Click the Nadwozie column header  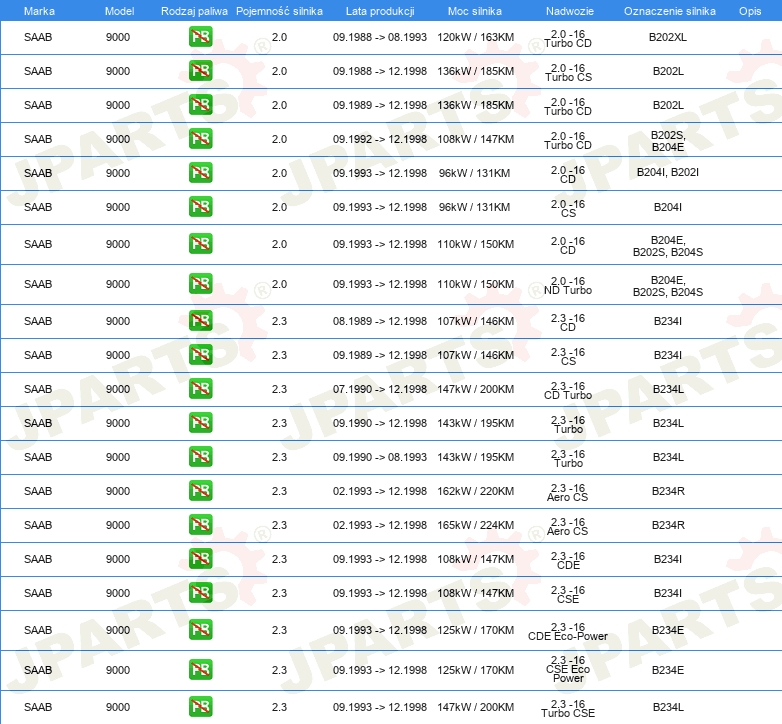click(x=570, y=11)
